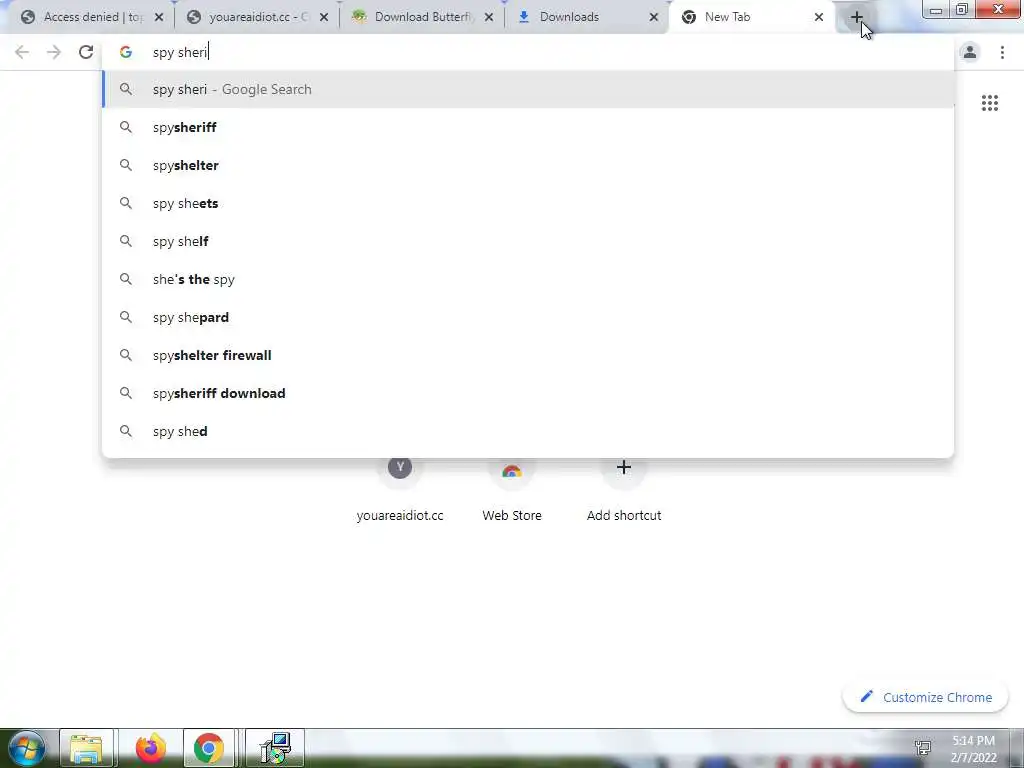Close the New Tab tab
This screenshot has width=1024, height=768.
(x=819, y=18)
